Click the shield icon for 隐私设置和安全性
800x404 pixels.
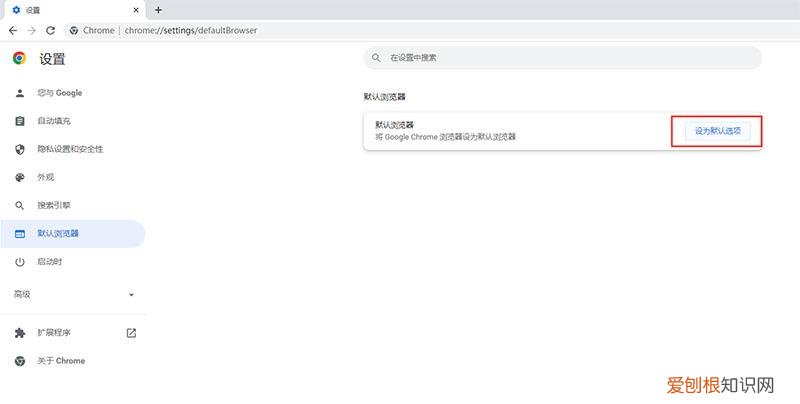[x=20, y=149]
